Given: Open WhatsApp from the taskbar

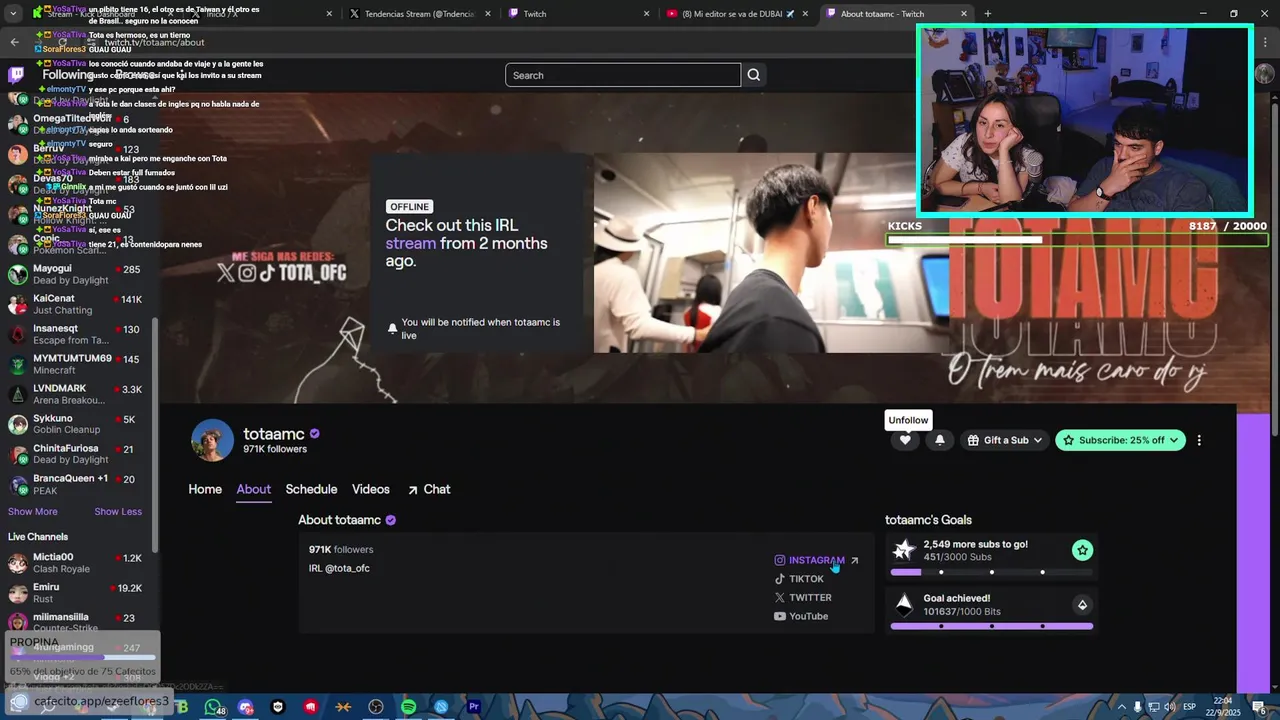Looking at the screenshot, I should pos(212,707).
